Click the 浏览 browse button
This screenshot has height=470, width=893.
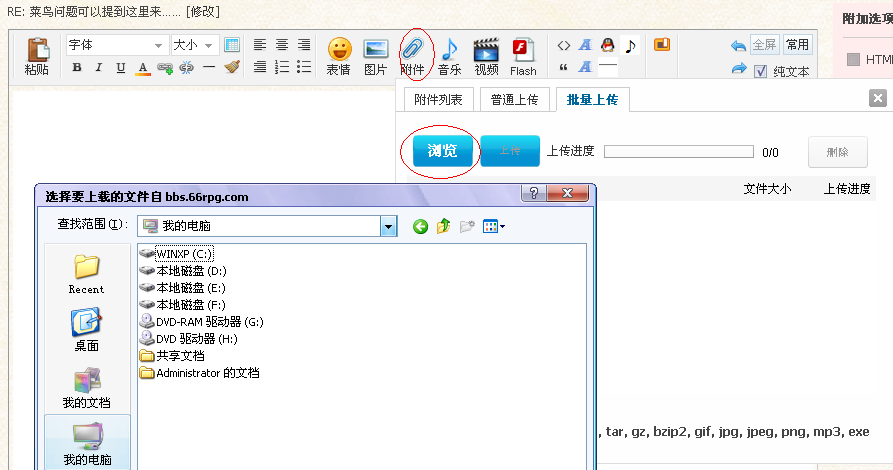click(x=443, y=151)
